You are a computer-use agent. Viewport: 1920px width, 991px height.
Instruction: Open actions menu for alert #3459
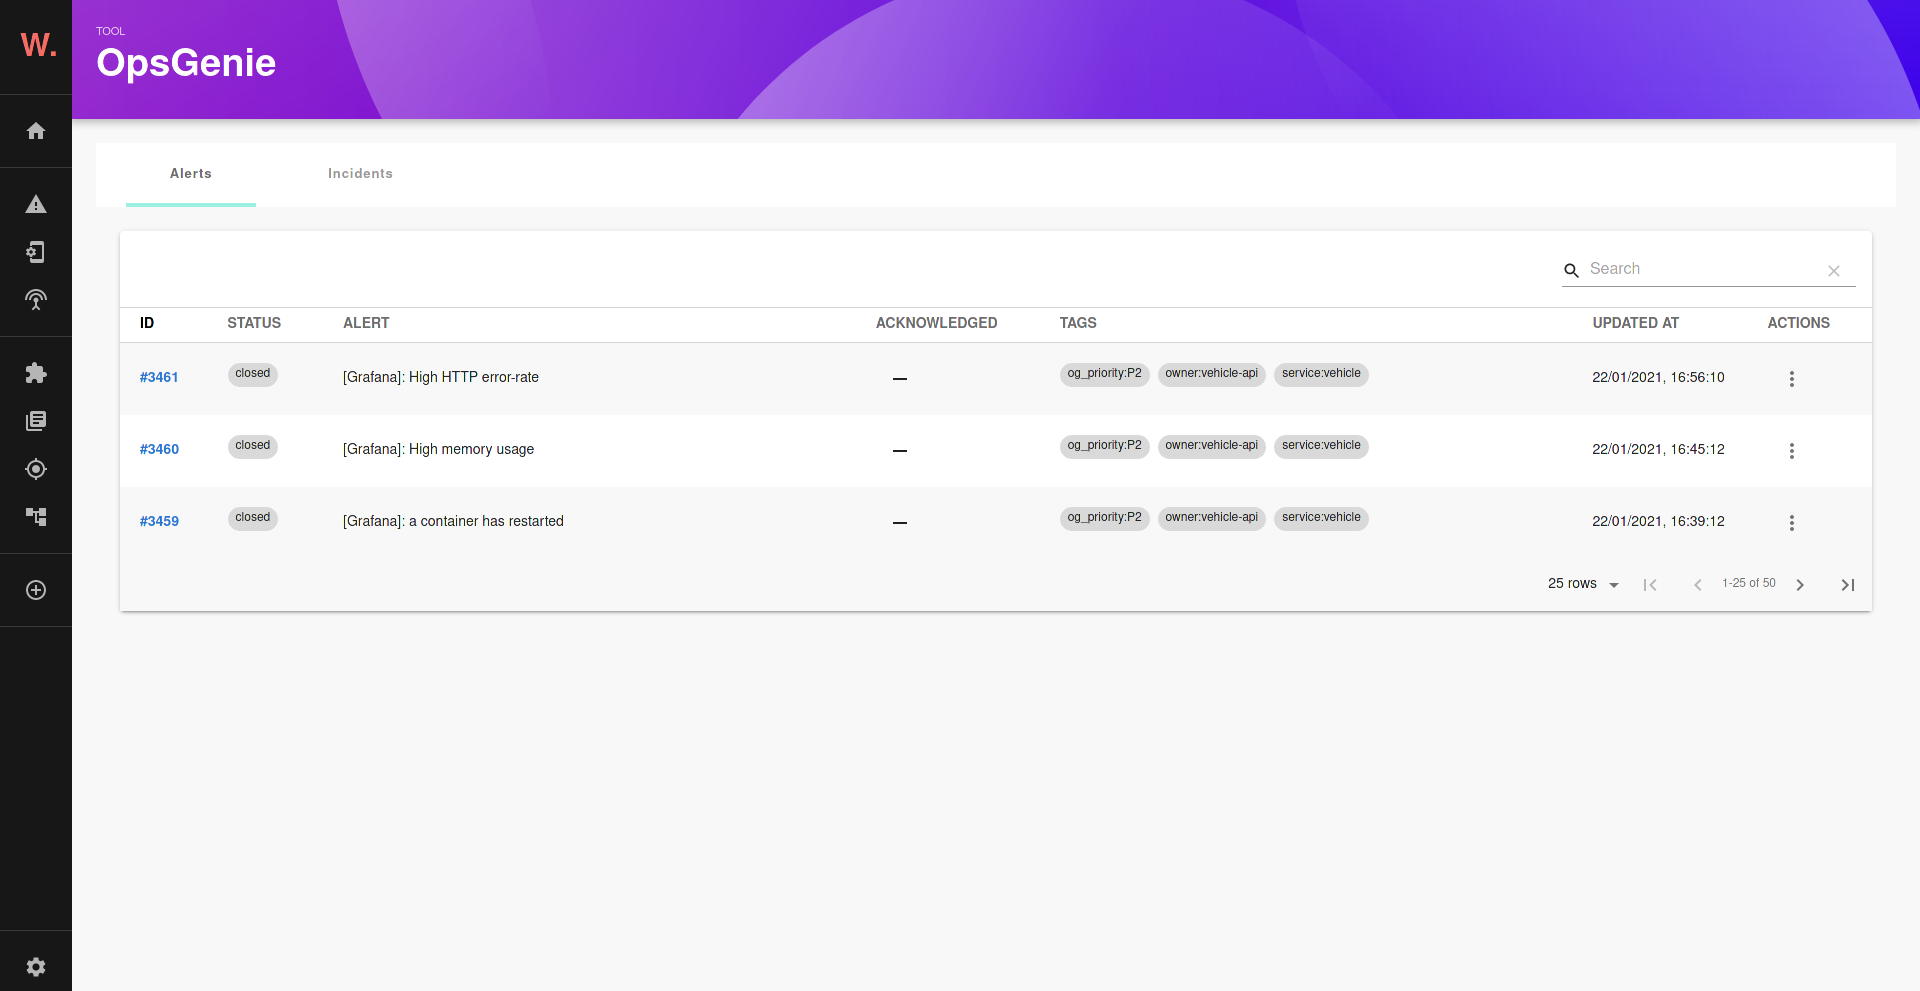coord(1792,523)
